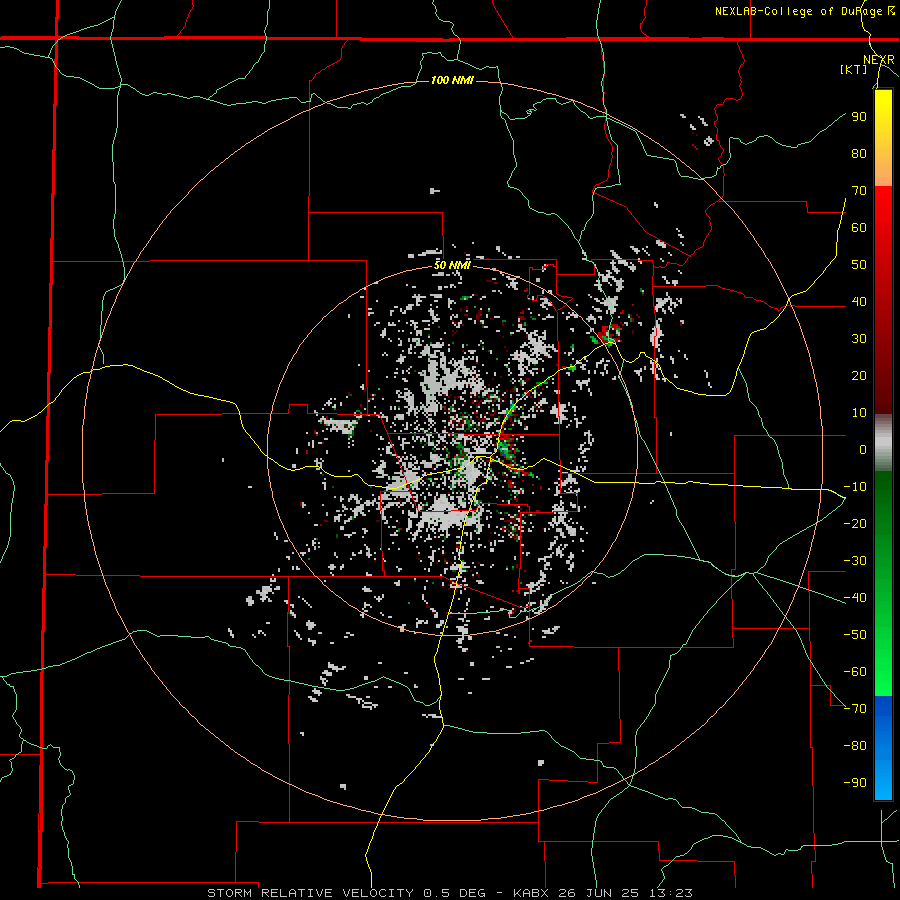The height and width of the screenshot is (900, 900).
Task: Click the 100 NMI range ring label
Action: (x=452, y=80)
